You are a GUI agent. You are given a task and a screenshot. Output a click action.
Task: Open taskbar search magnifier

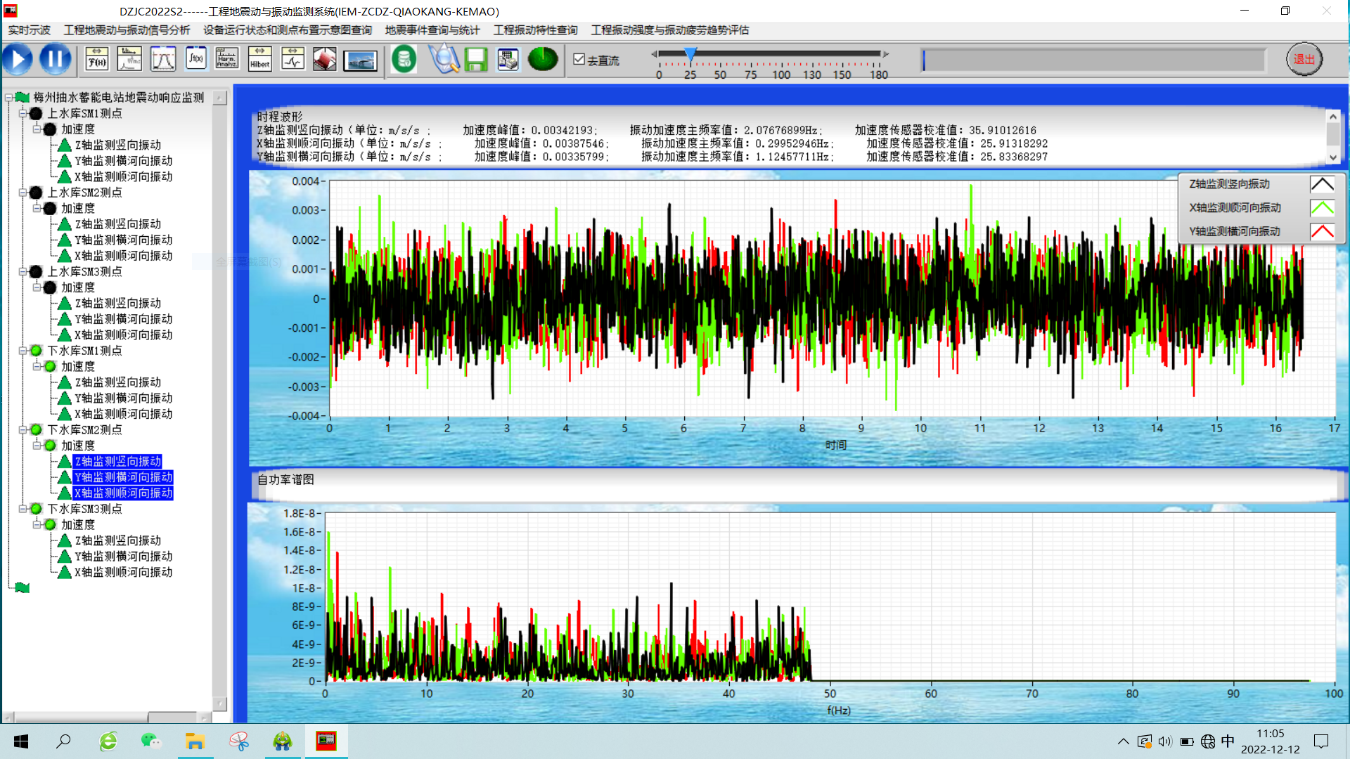[x=63, y=741]
